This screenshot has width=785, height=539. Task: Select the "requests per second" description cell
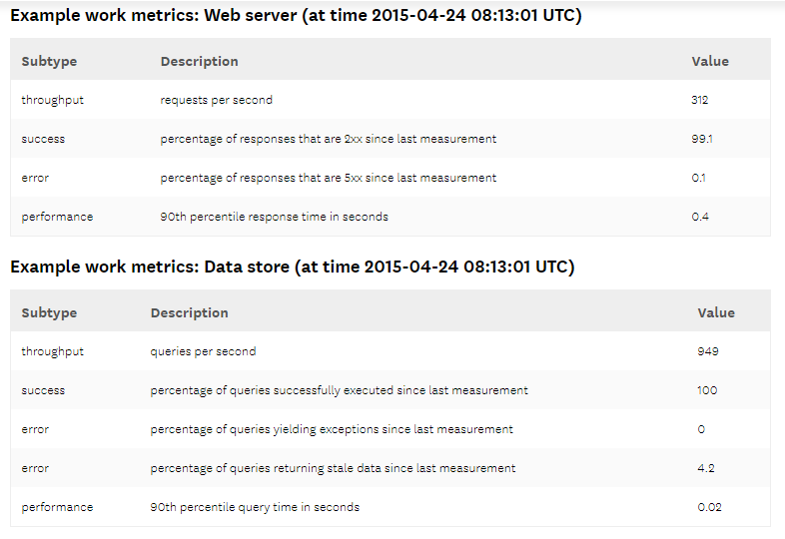[x=216, y=100]
